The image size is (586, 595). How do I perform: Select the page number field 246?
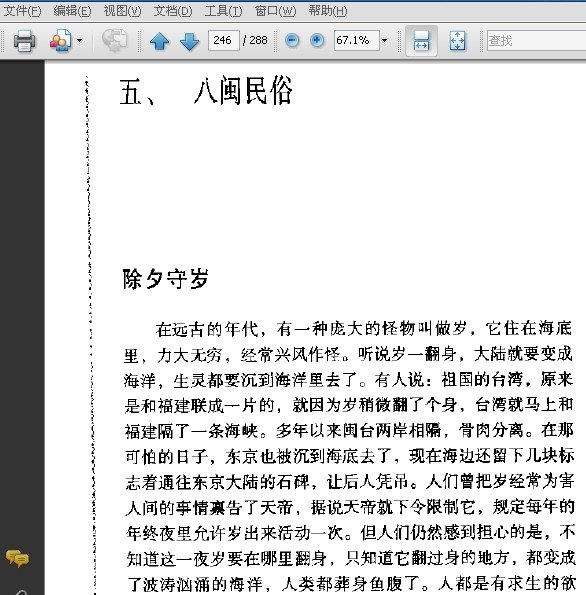click(224, 40)
